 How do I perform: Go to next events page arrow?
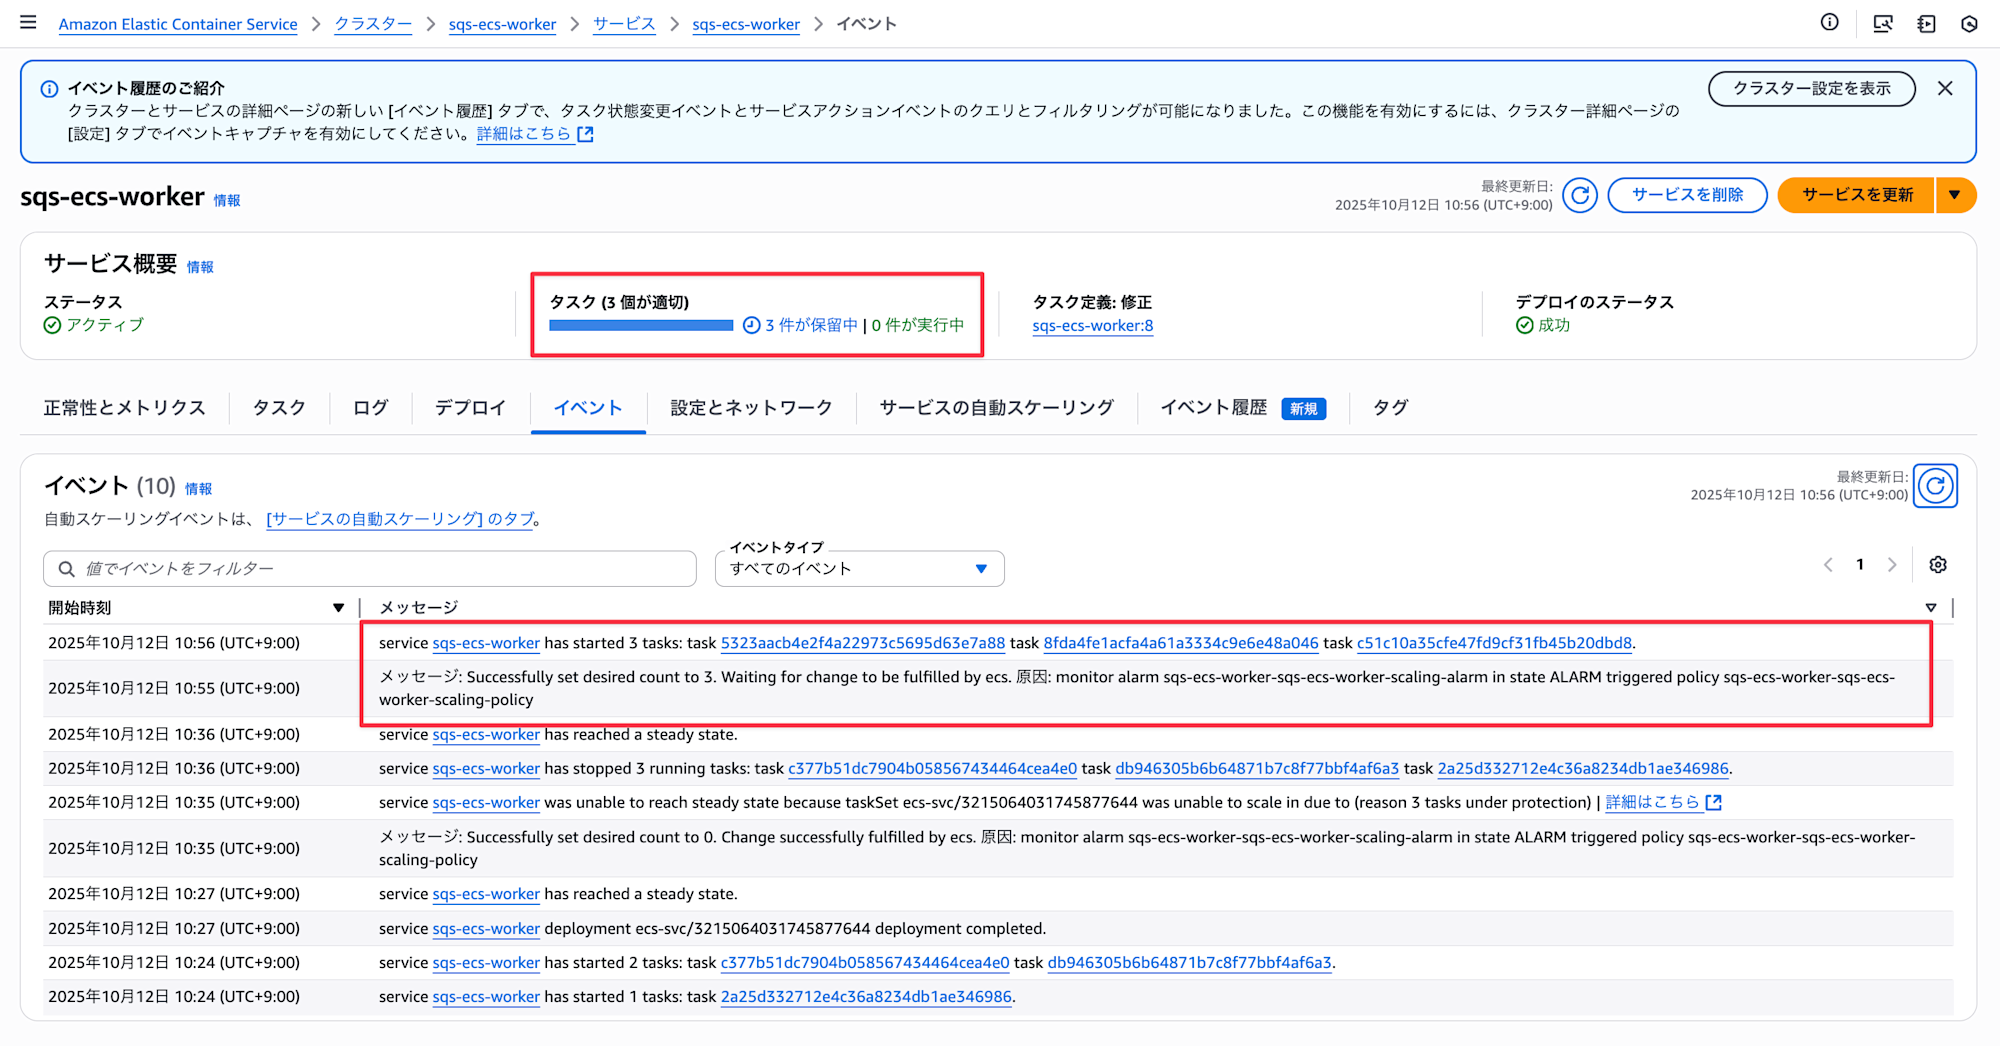click(1892, 565)
